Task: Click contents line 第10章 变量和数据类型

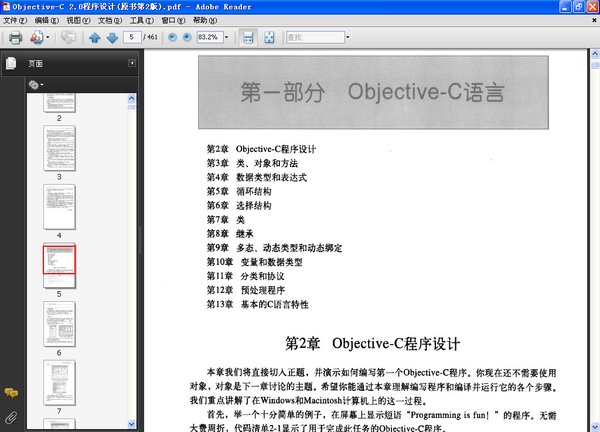Action: point(254,262)
